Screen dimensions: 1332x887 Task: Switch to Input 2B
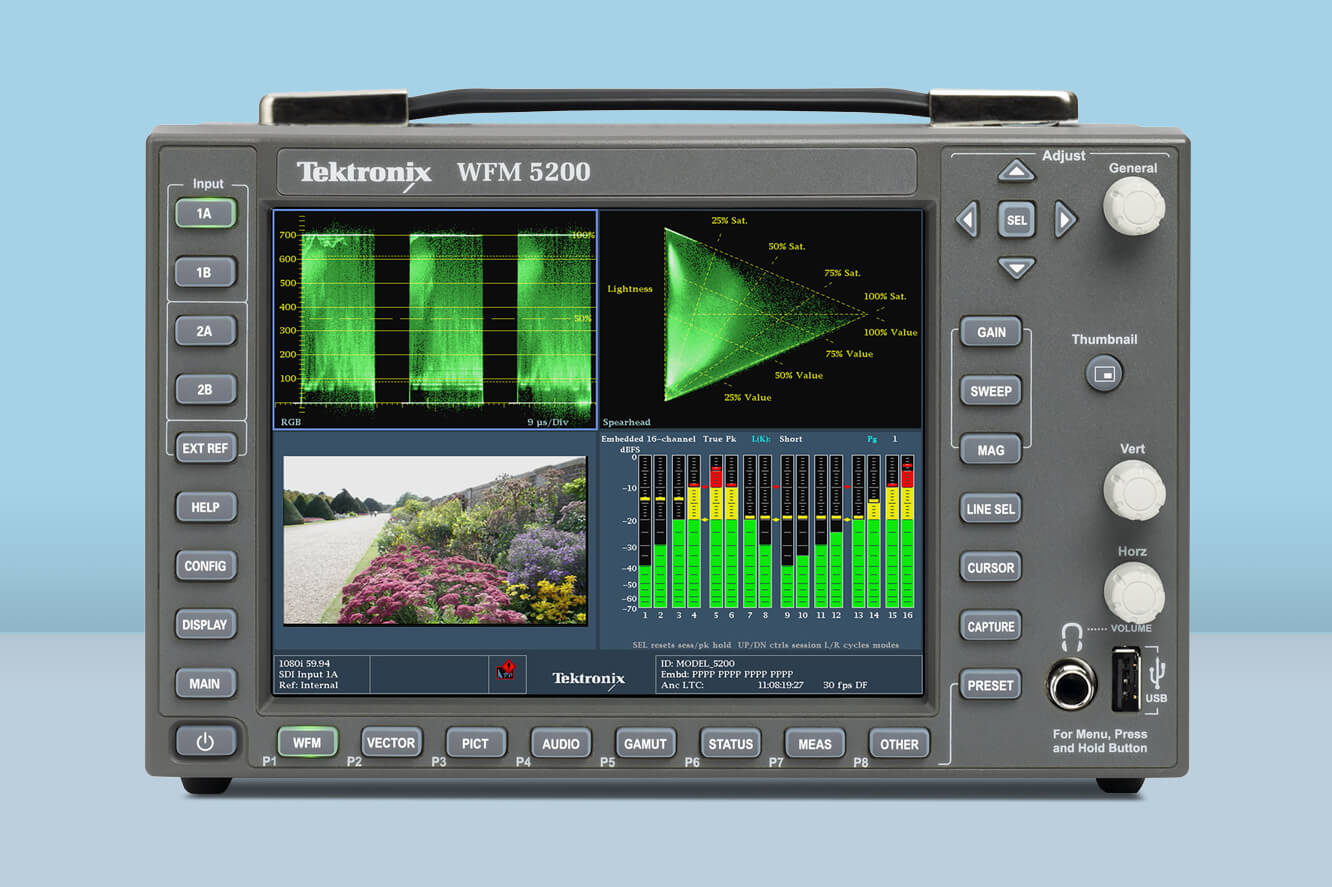pyautogui.click(x=205, y=389)
